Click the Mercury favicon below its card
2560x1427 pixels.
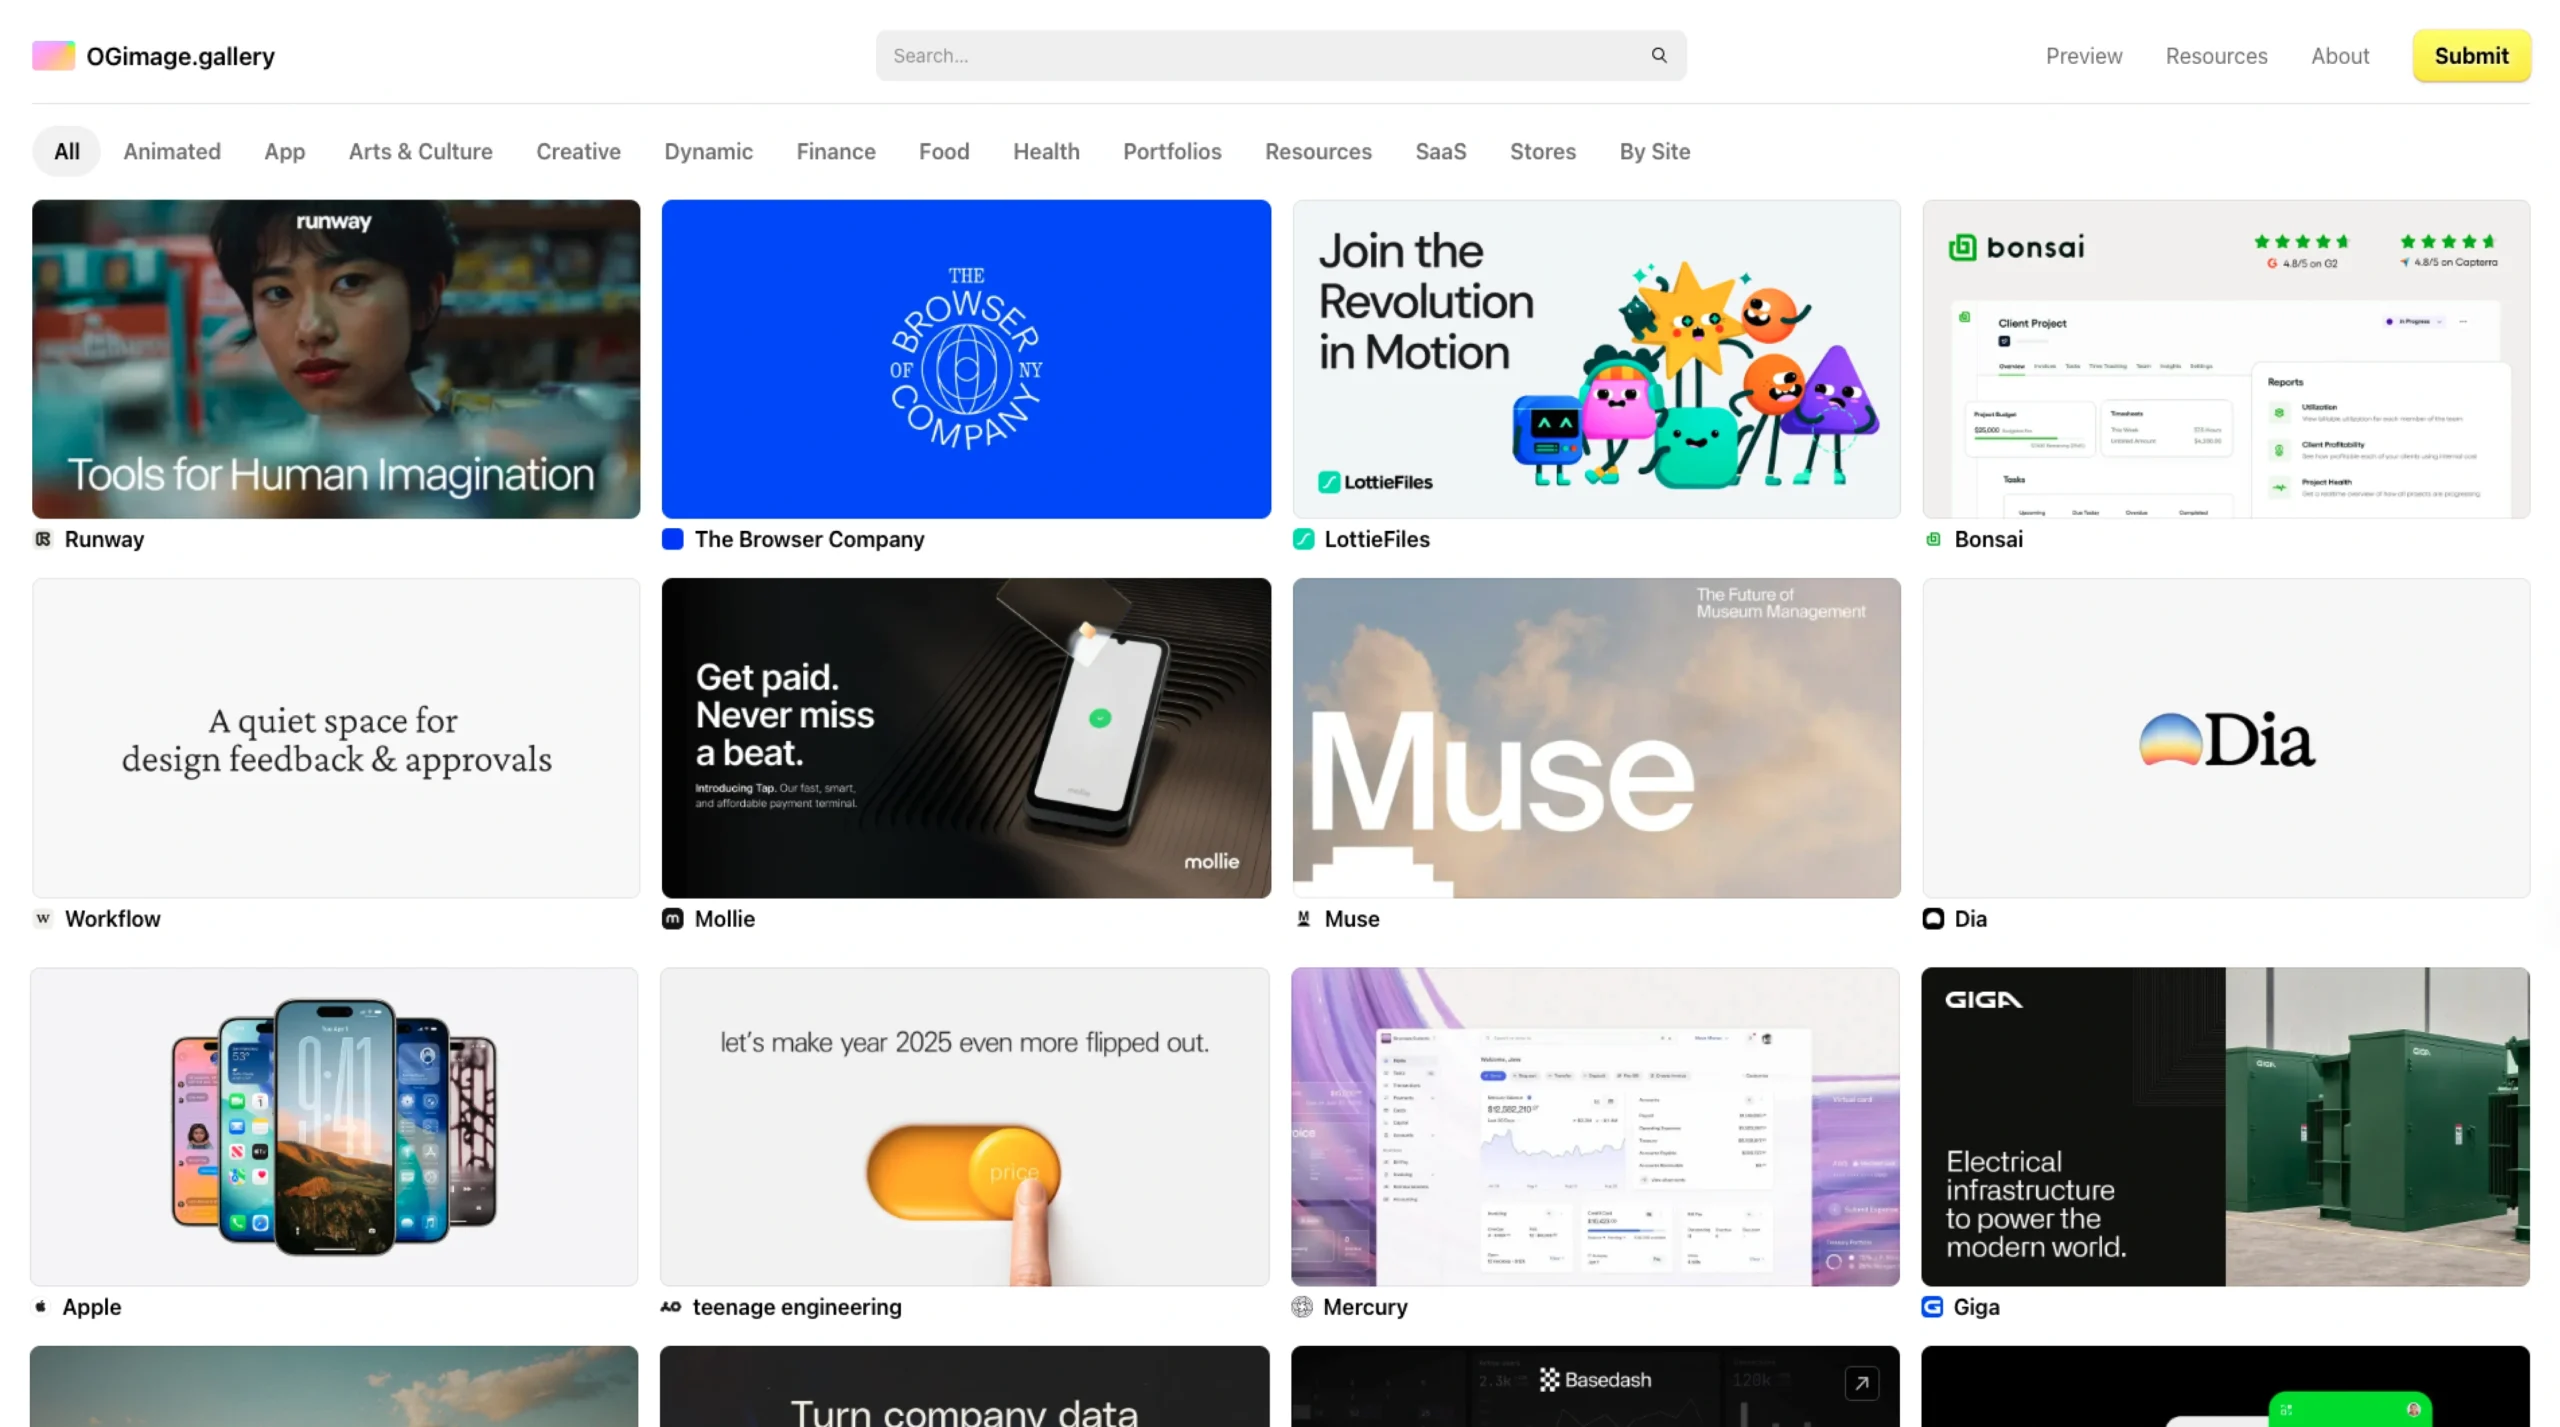1302,1306
